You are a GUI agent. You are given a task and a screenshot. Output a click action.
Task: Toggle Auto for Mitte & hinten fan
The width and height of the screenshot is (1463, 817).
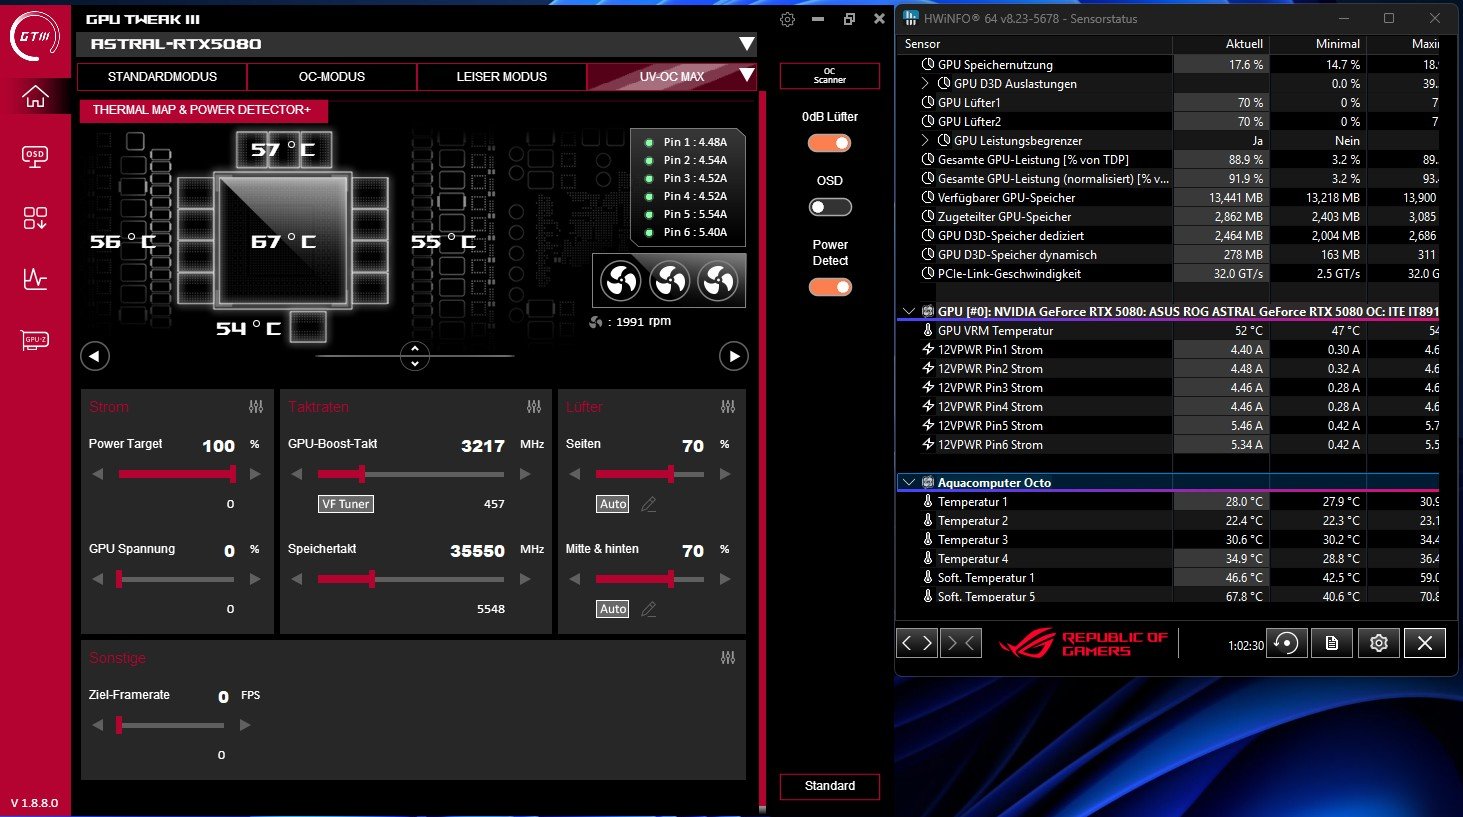point(613,608)
